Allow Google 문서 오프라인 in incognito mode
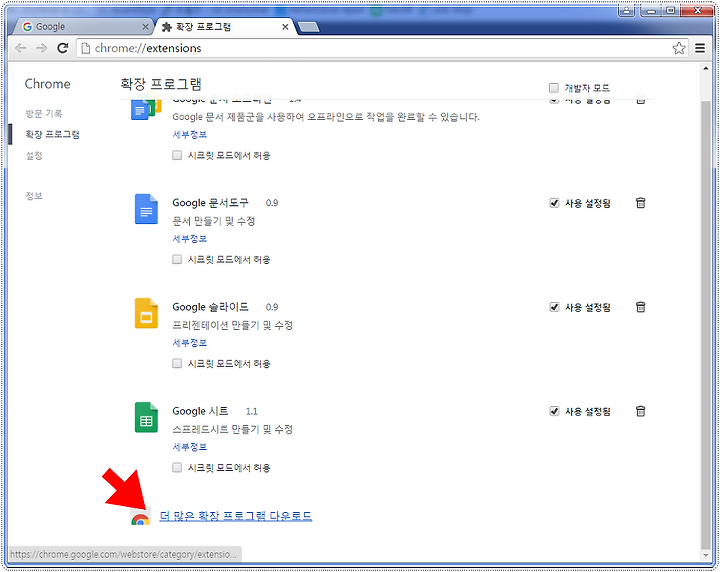Viewport: 720px width, 572px height. coord(177,155)
